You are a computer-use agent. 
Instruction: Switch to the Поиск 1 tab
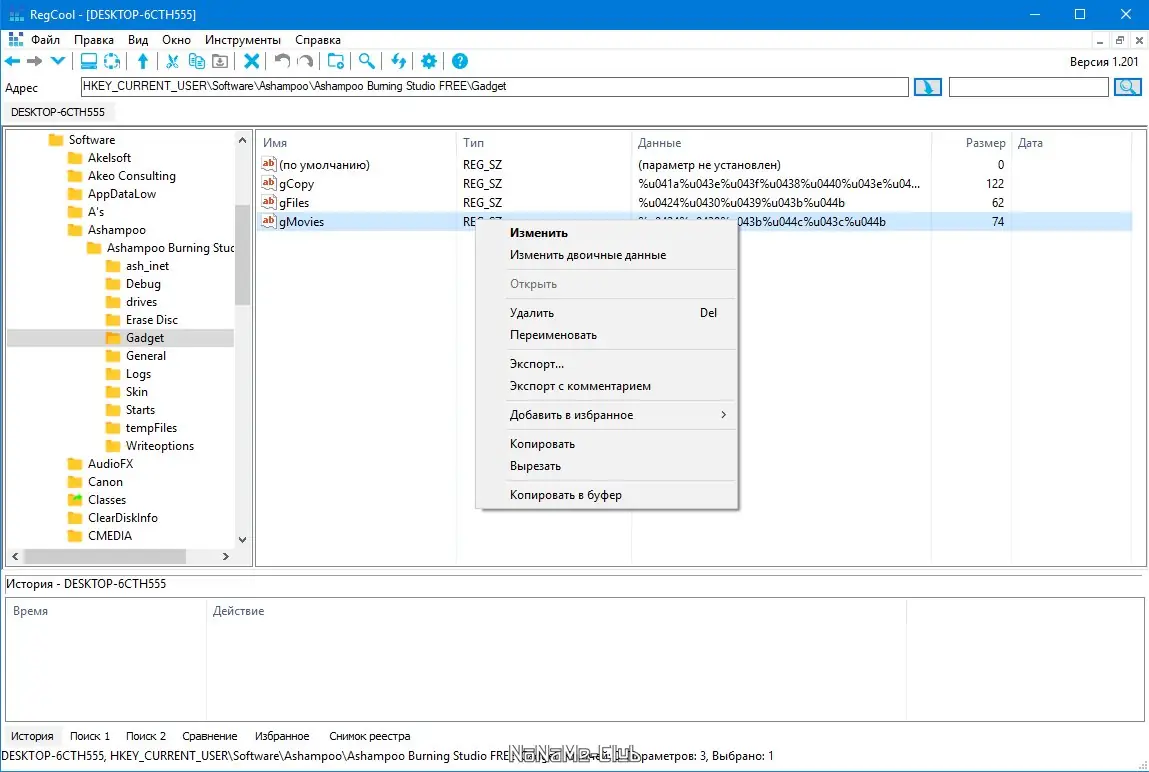90,736
